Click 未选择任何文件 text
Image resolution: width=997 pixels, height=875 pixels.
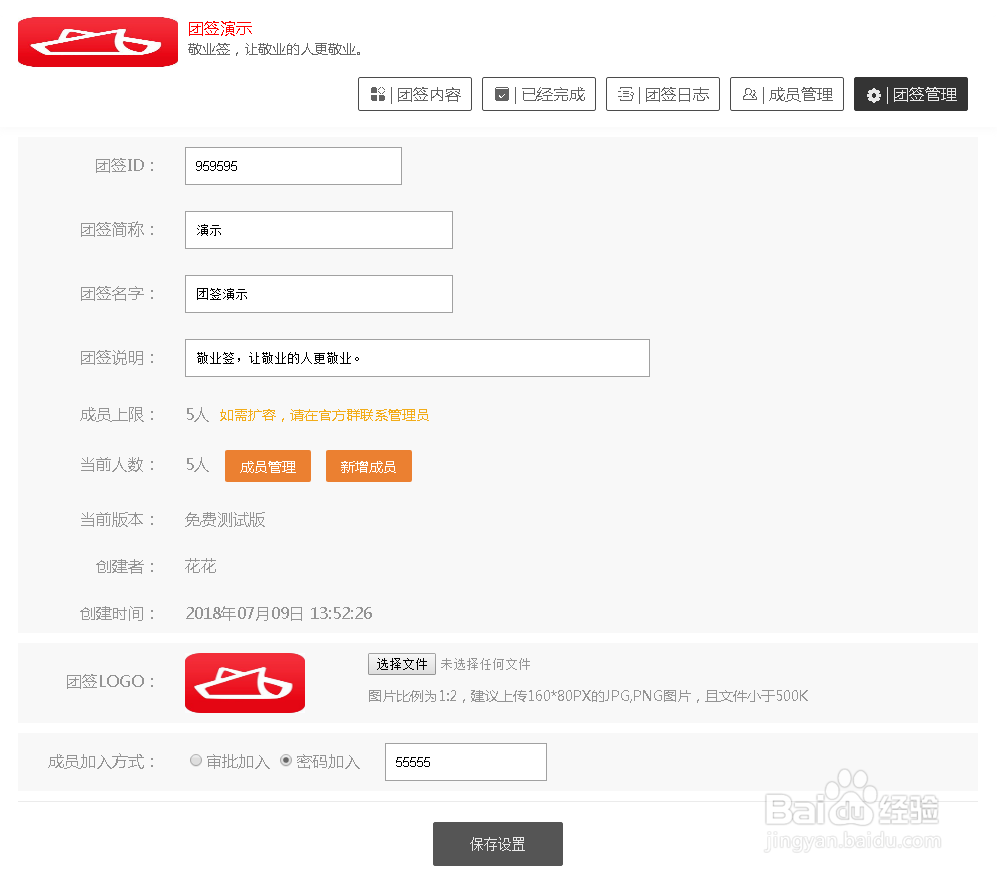[x=485, y=665]
